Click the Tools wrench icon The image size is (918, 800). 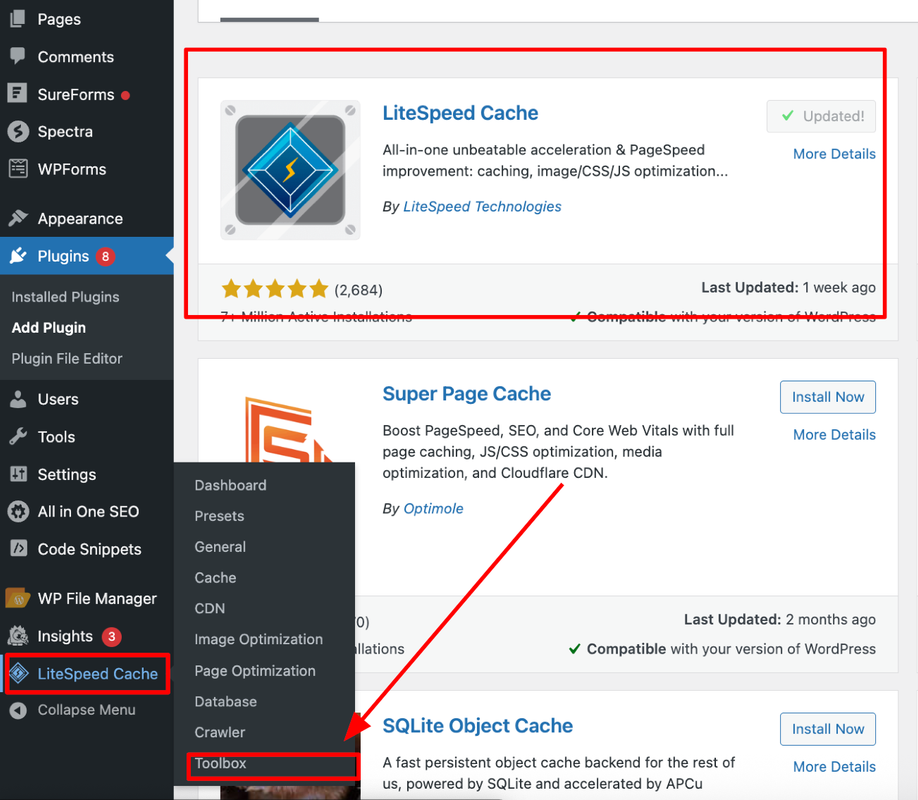[18, 436]
